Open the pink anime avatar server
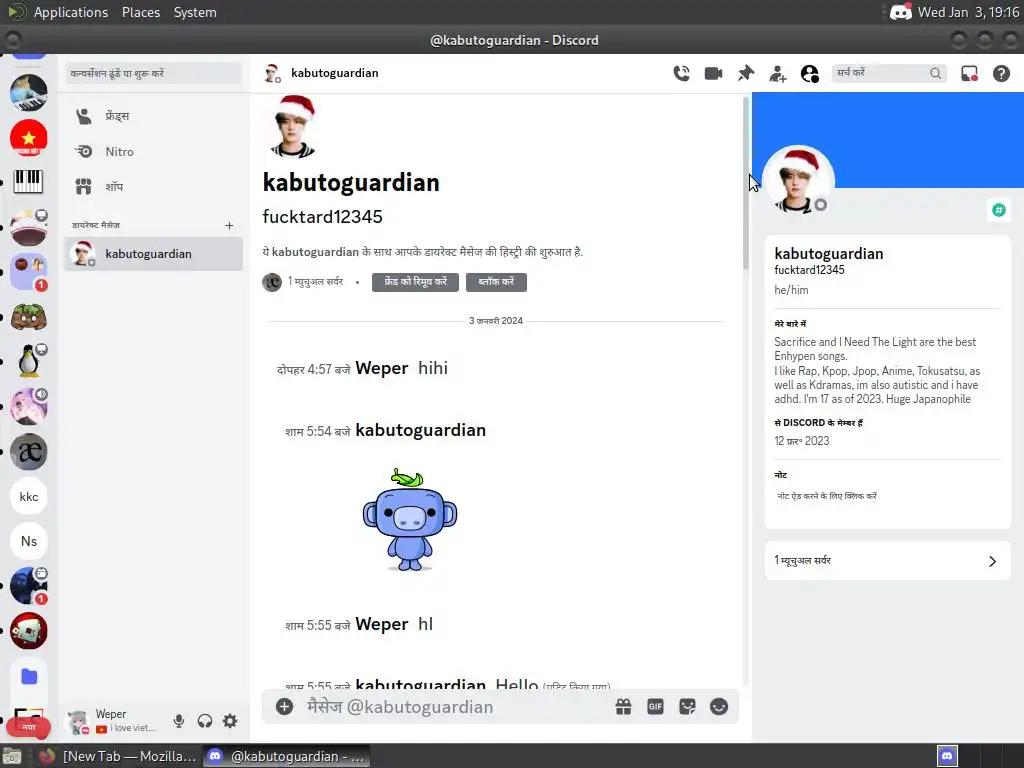 29,406
